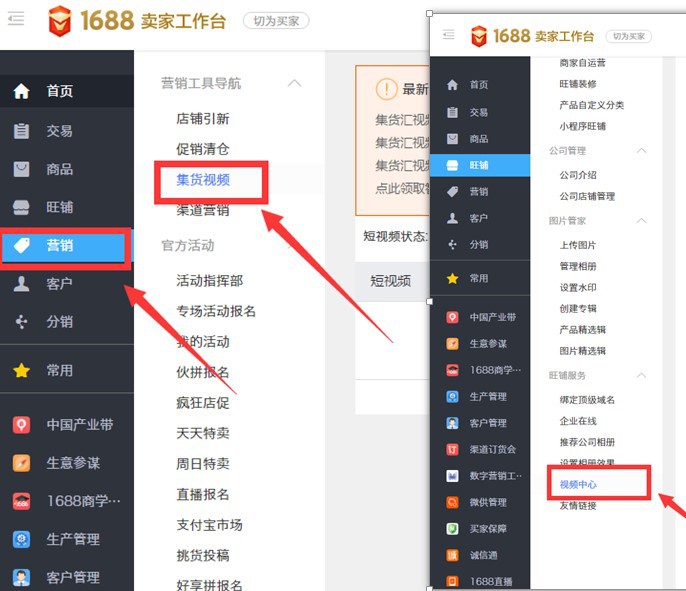Open the 疯狂店促 link

pos(203,403)
